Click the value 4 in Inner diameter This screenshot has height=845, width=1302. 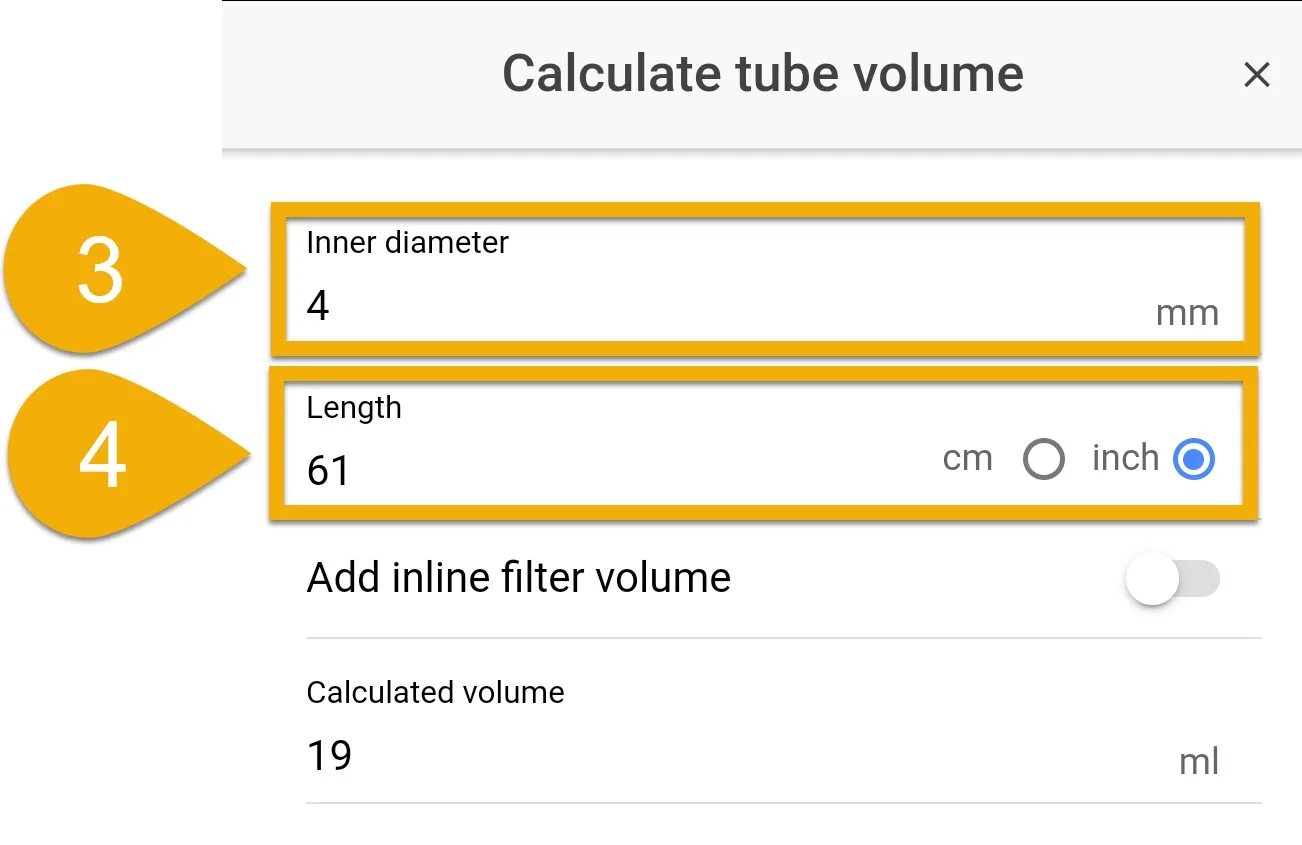[318, 306]
